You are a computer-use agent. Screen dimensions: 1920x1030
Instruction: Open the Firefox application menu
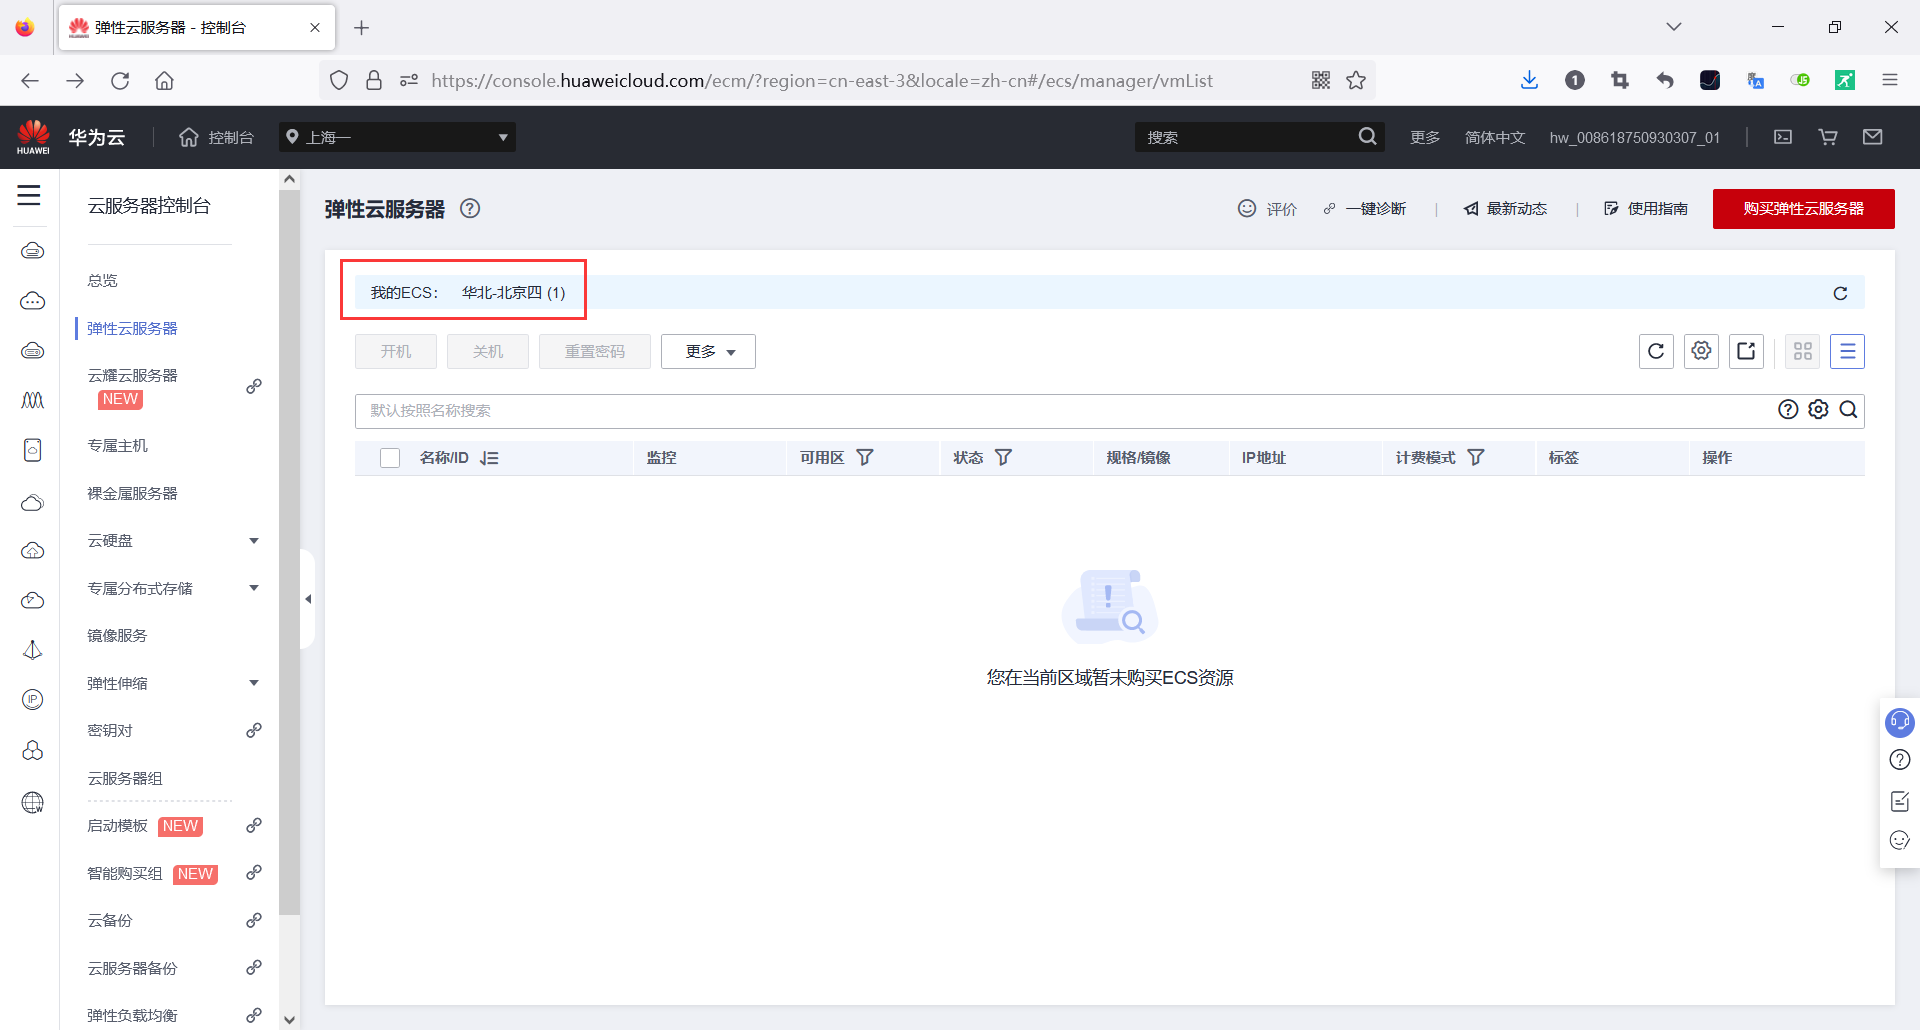click(x=1890, y=80)
